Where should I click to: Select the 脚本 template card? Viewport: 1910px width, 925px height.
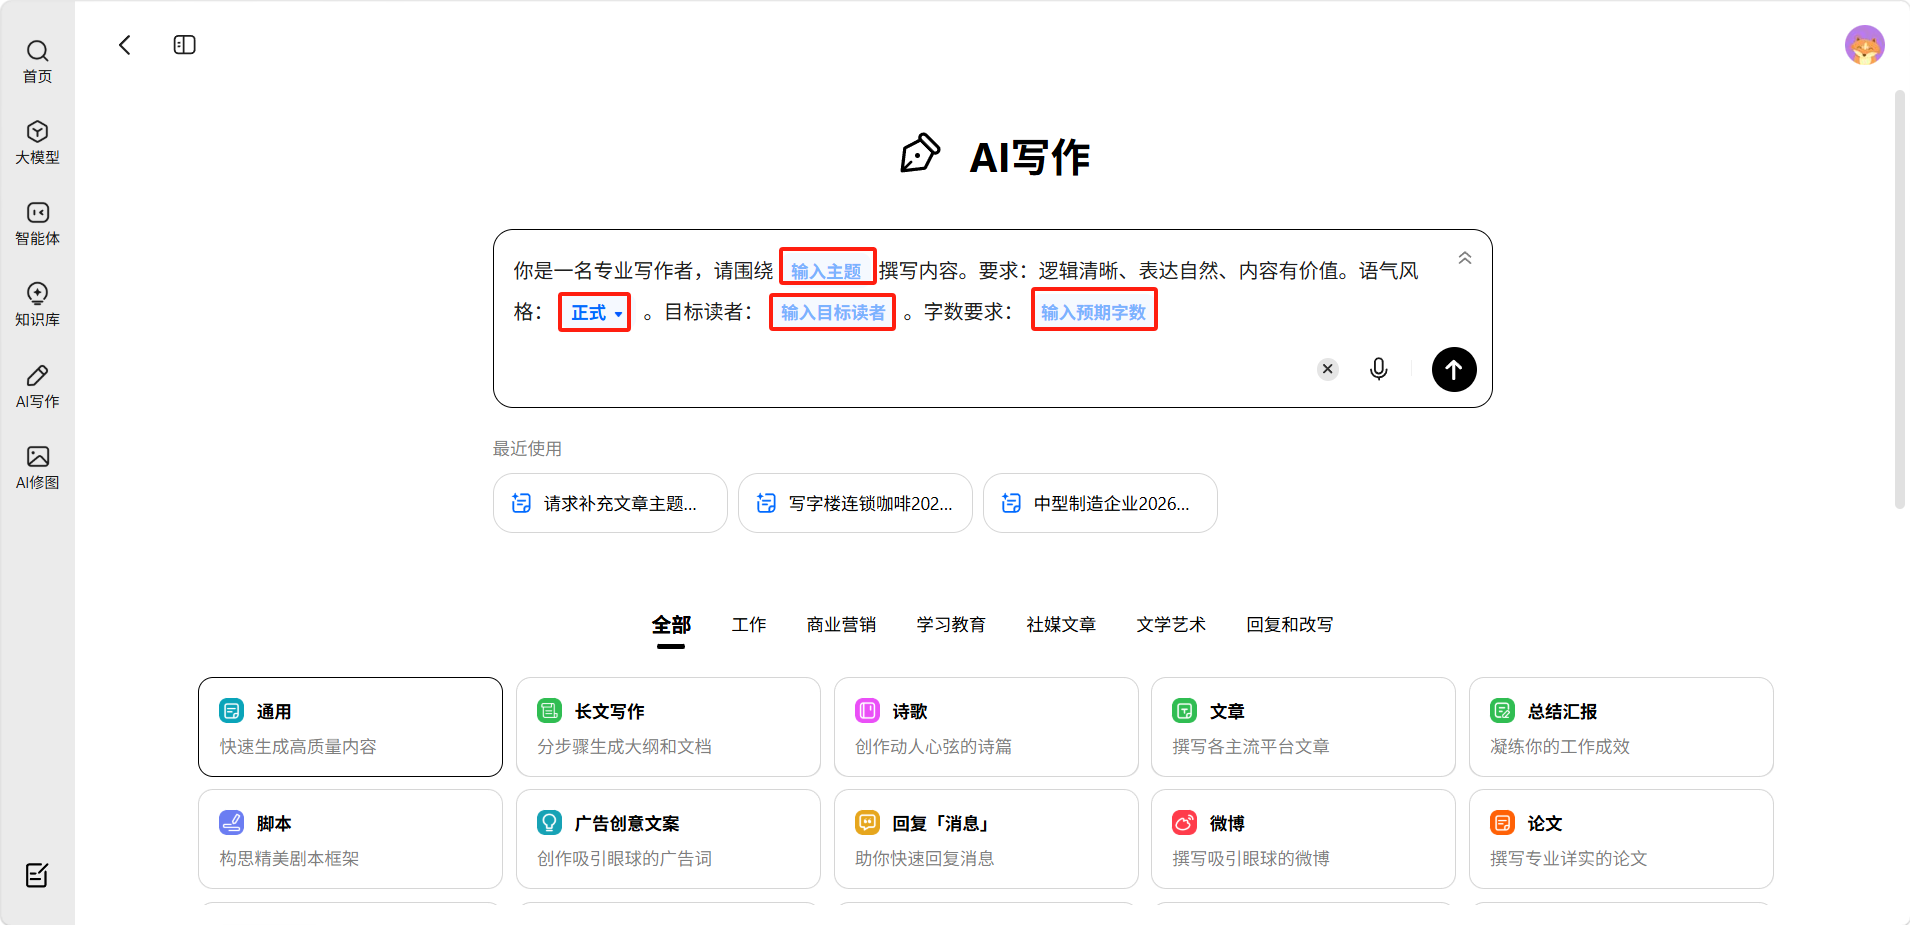click(350, 839)
